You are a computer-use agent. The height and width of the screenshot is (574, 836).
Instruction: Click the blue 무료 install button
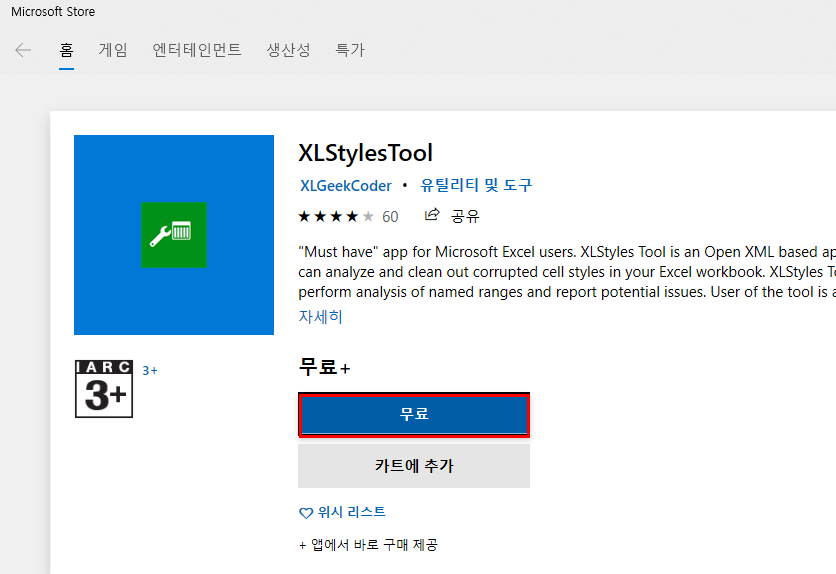point(414,414)
